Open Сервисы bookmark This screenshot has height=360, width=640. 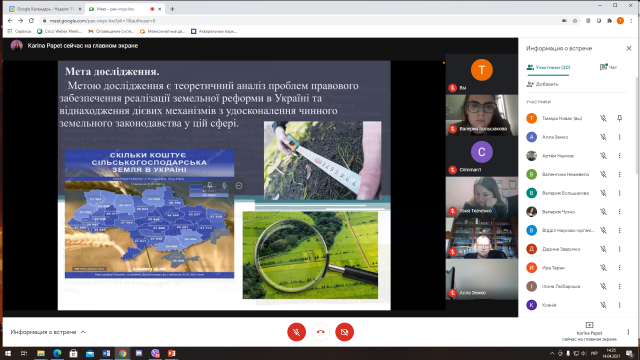pyautogui.click(x=19, y=31)
